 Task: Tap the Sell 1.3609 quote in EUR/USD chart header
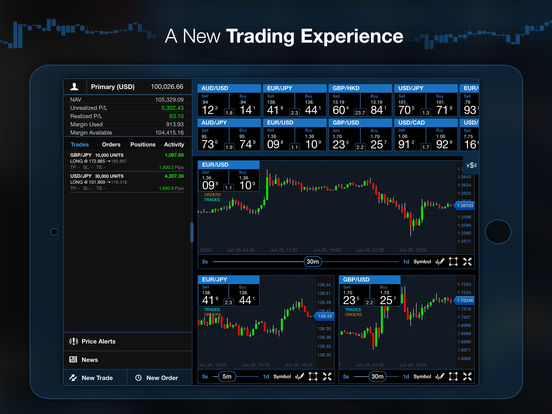(213, 181)
